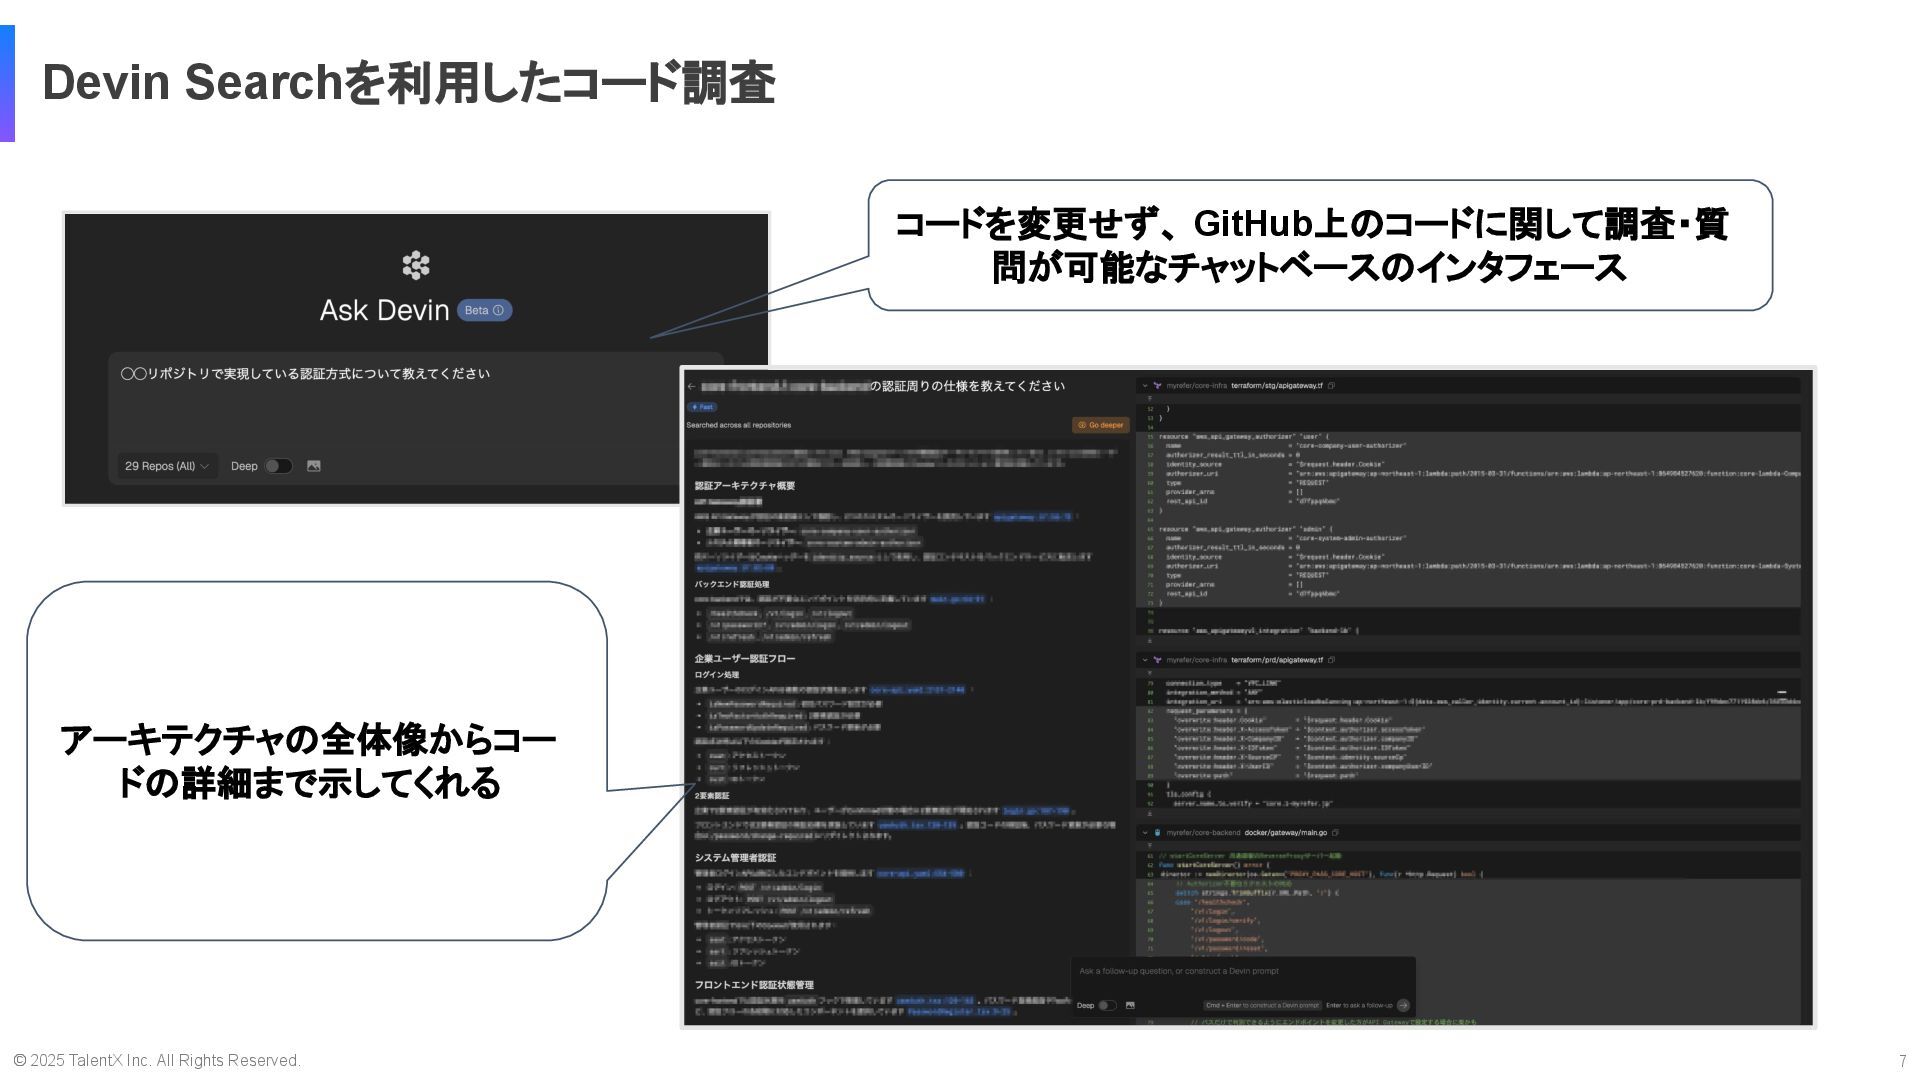Click the 2要素認証 heading
This screenshot has height=1080, width=1920.
(x=712, y=796)
